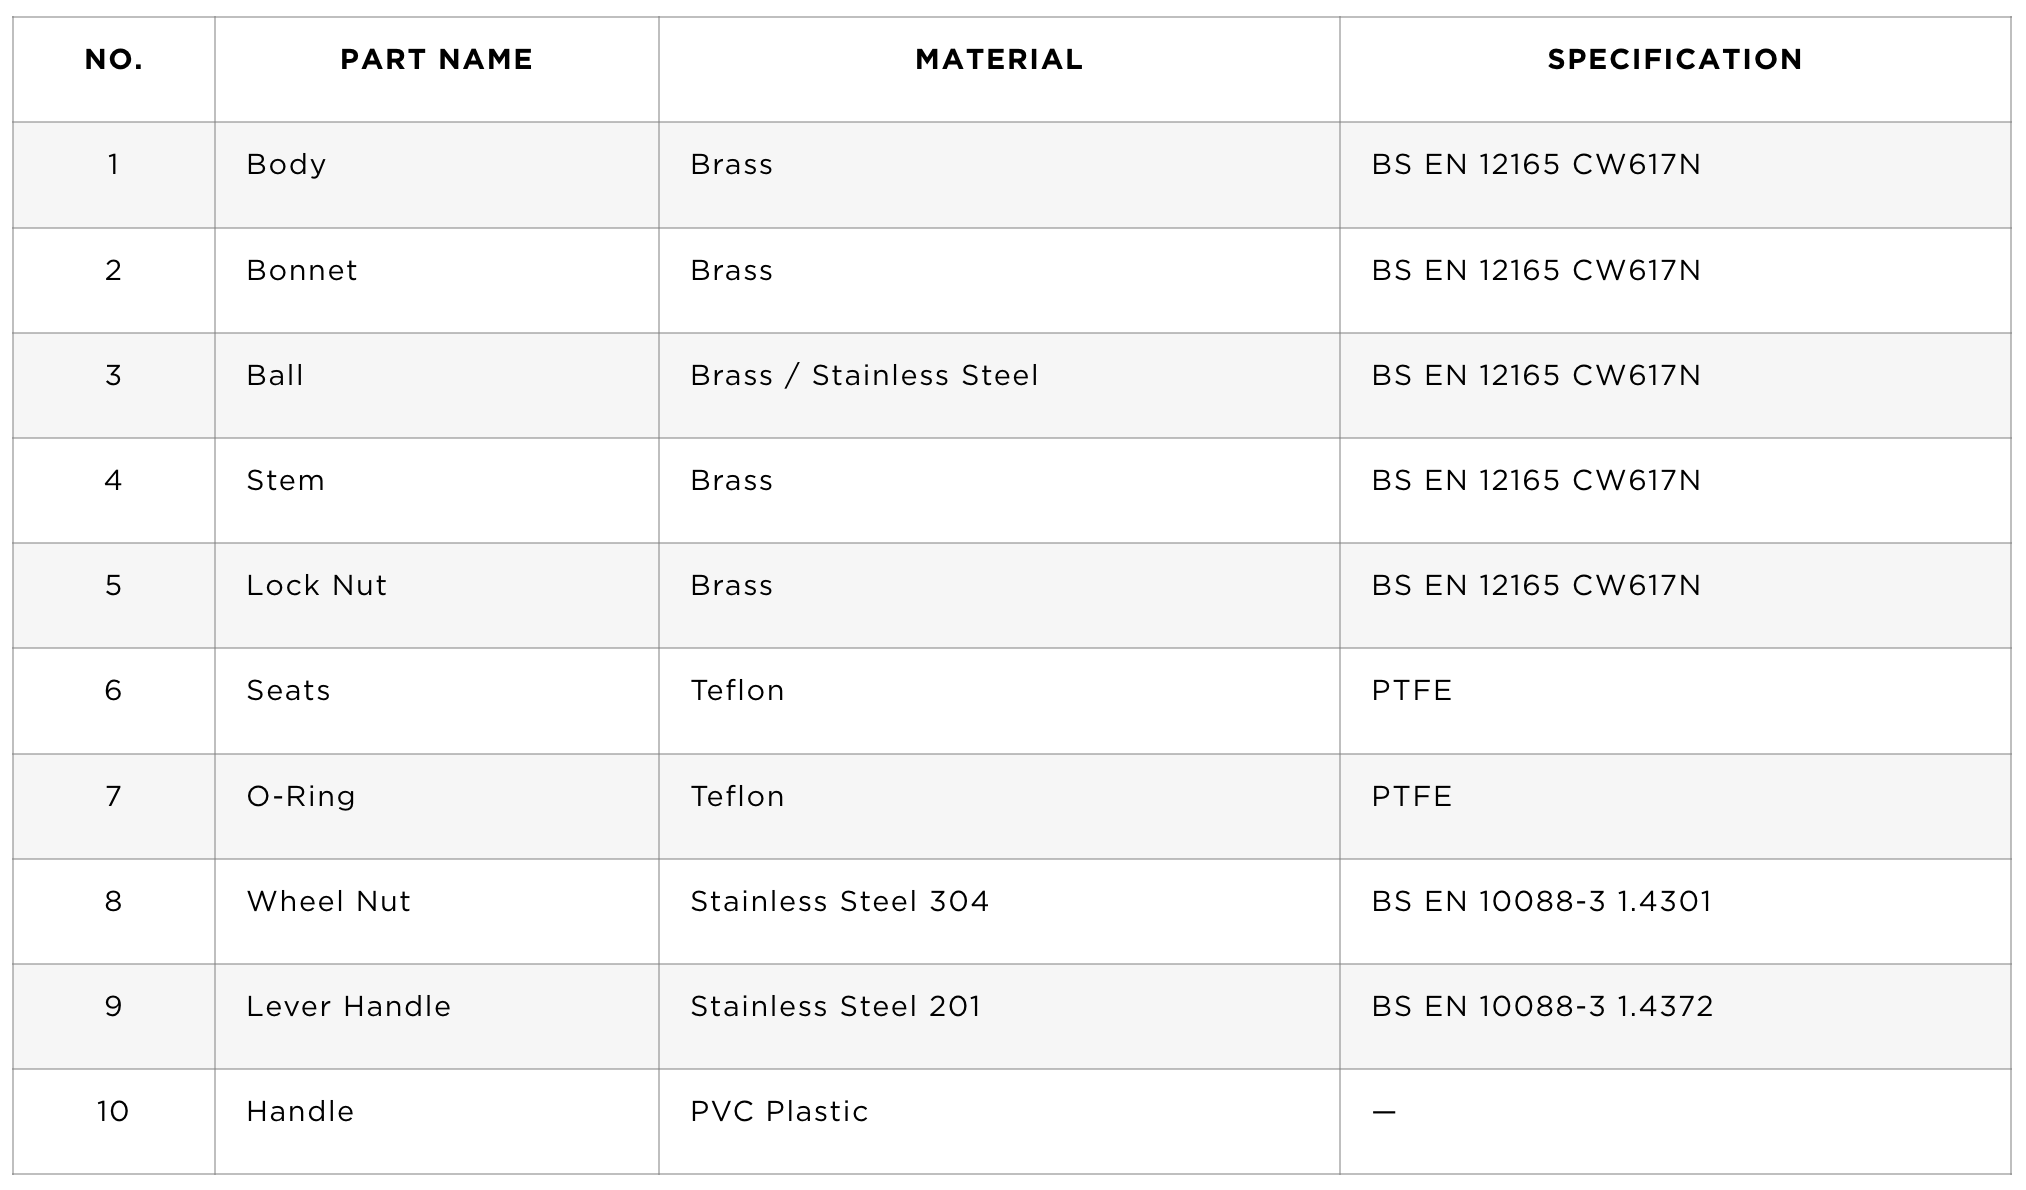Viewport: 2026px width, 1190px height.
Task: Click the Lock Nut cell
Action: (436, 595)
